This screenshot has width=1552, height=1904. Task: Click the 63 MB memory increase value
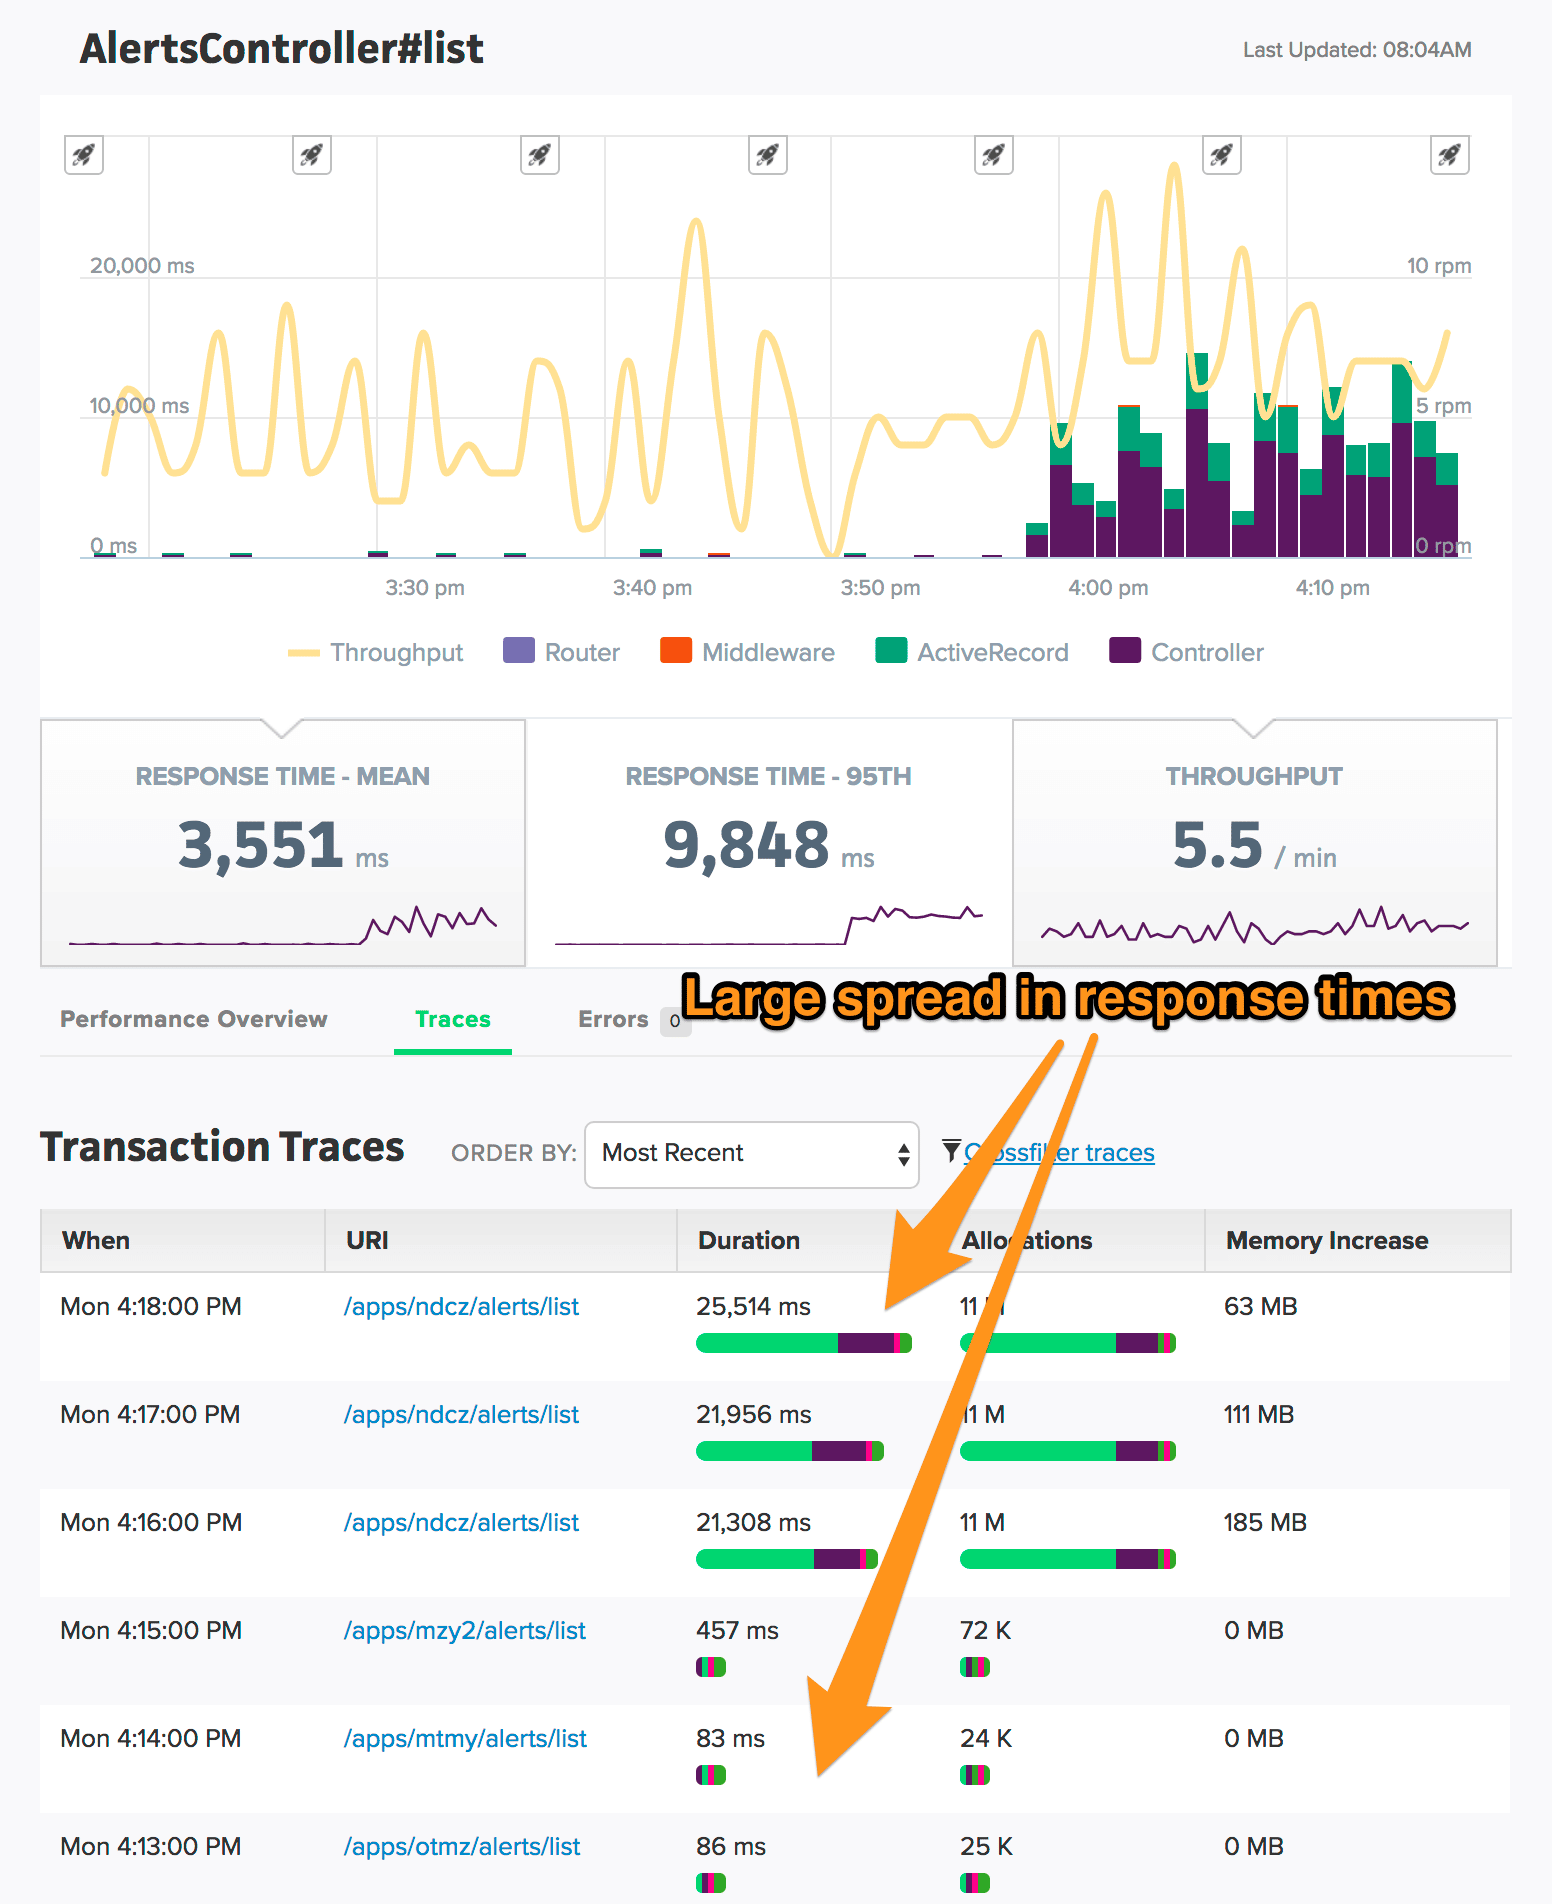tap(1261, 1307)
